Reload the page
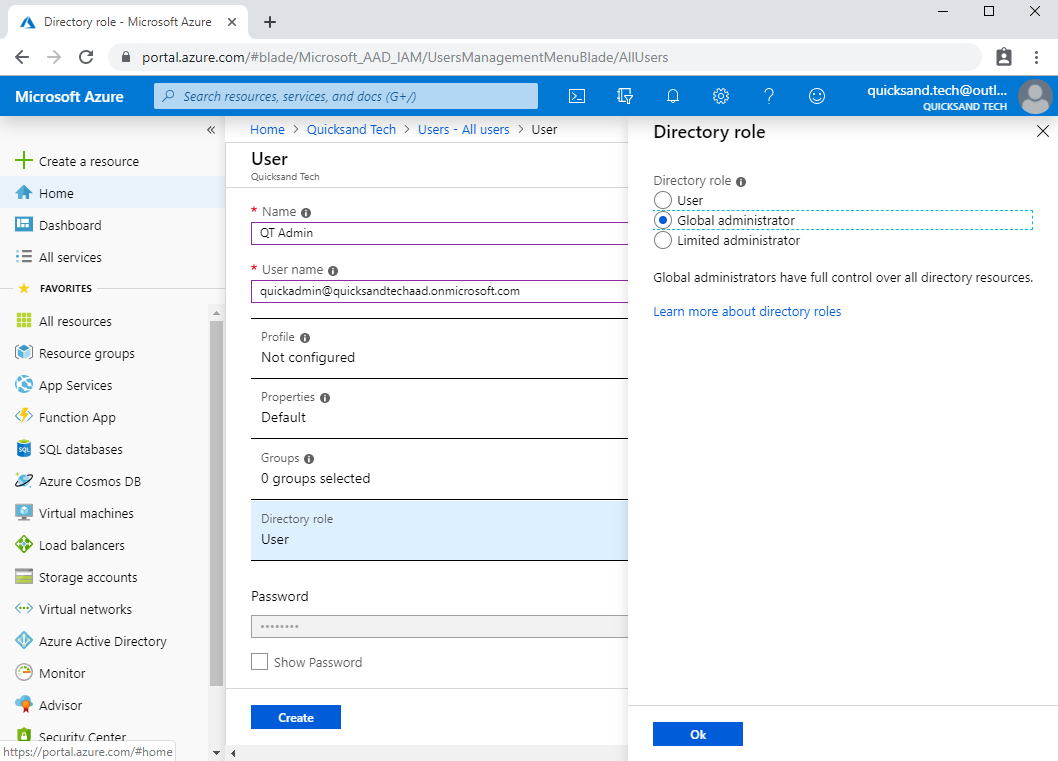The height and width of the screenshot is (761, 1058). point(86,57)
